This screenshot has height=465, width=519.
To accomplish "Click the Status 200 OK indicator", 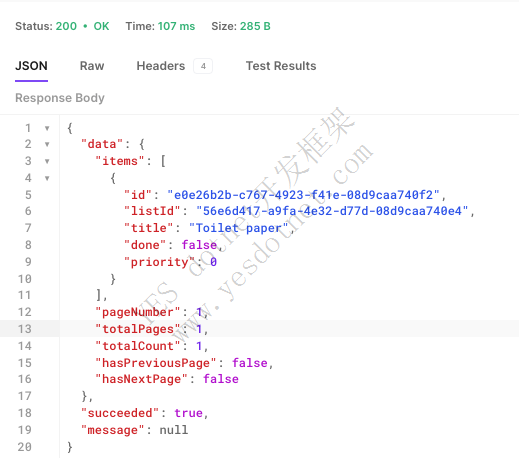I will pyautogui.click(x=62, y=26).
